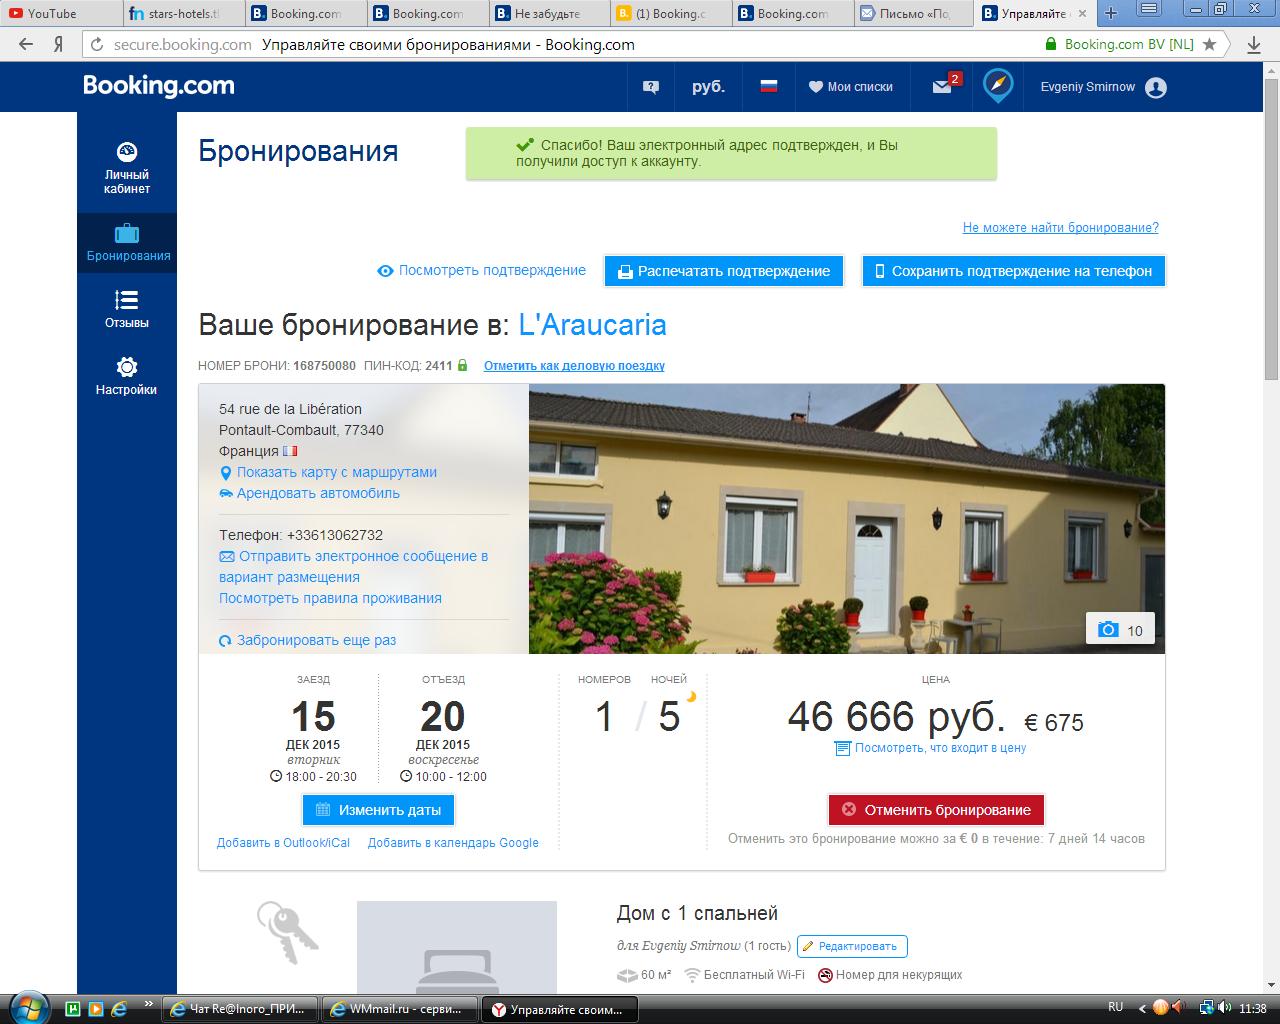Open taskbar window Чат Re@lnoro
The height and width of the screenshot is (1024, 1280).
(240, 1009)
